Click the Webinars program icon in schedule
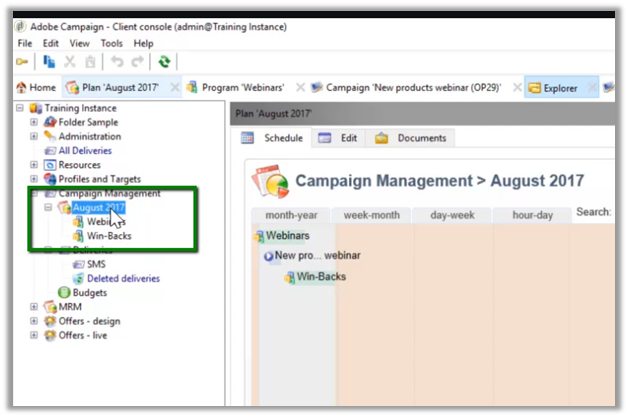Screen dimensions: 628x417 click(260, 235)
